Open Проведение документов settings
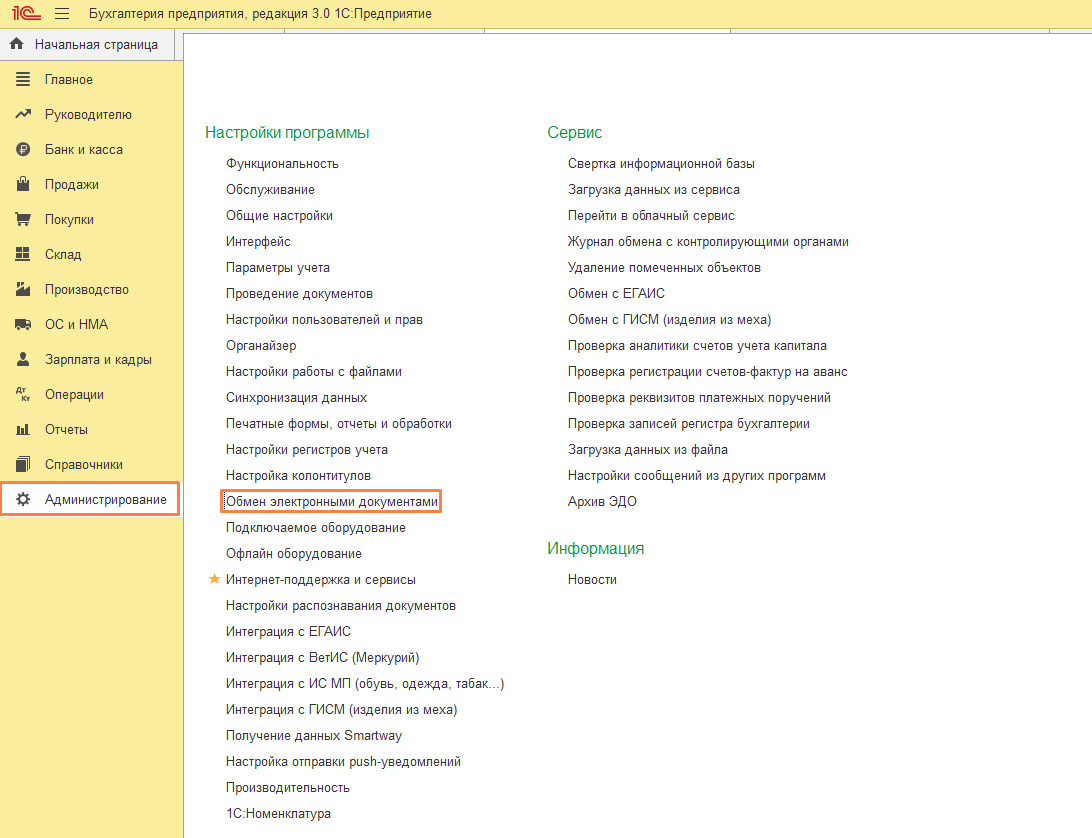 [299, 294]
